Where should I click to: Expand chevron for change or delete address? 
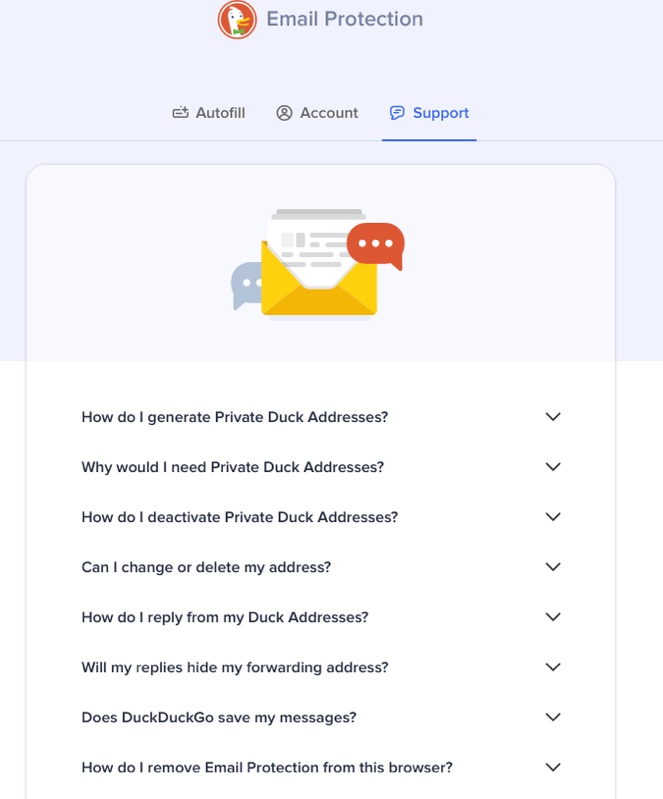553,567
